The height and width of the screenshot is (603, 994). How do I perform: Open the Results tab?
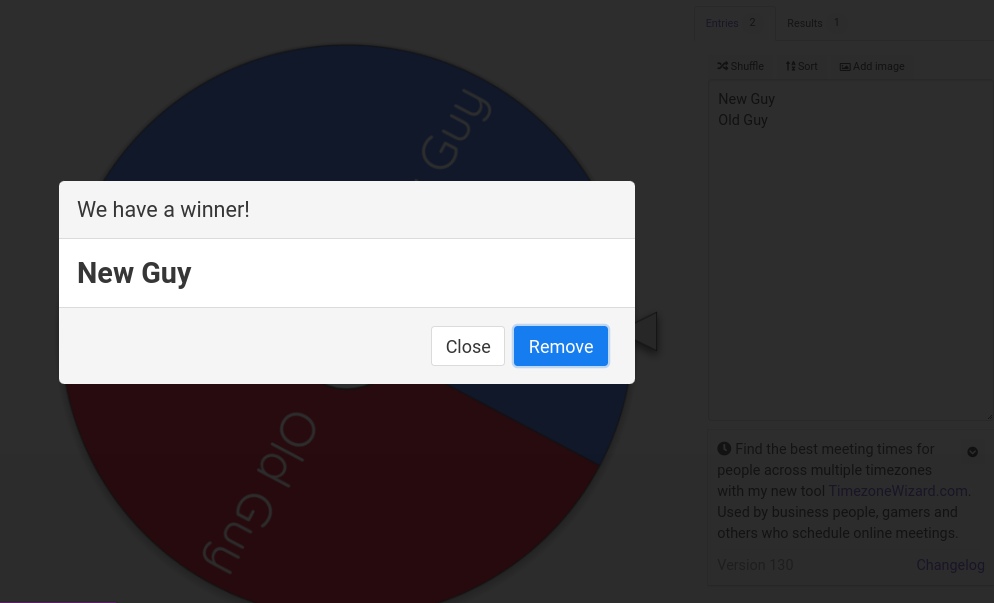pos(814,23)
